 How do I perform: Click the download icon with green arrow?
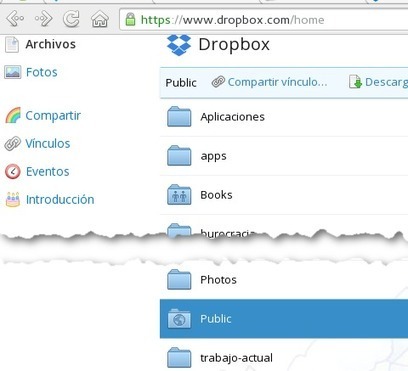(355, 82)
